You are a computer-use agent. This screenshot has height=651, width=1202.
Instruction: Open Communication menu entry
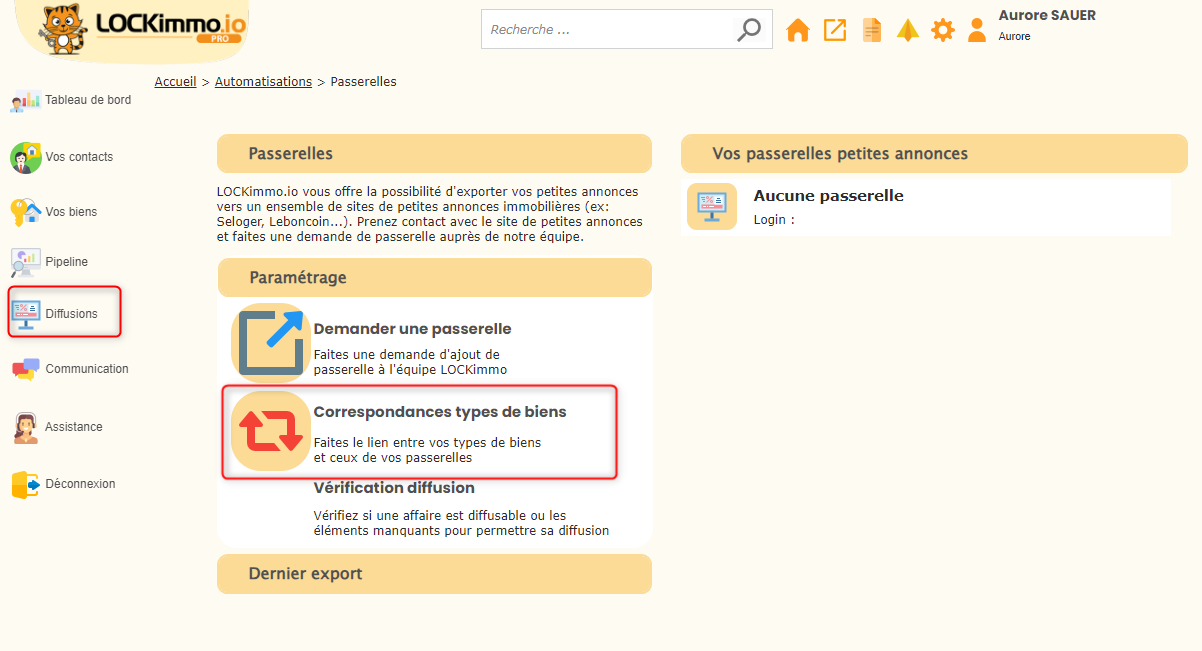point(87,369)
